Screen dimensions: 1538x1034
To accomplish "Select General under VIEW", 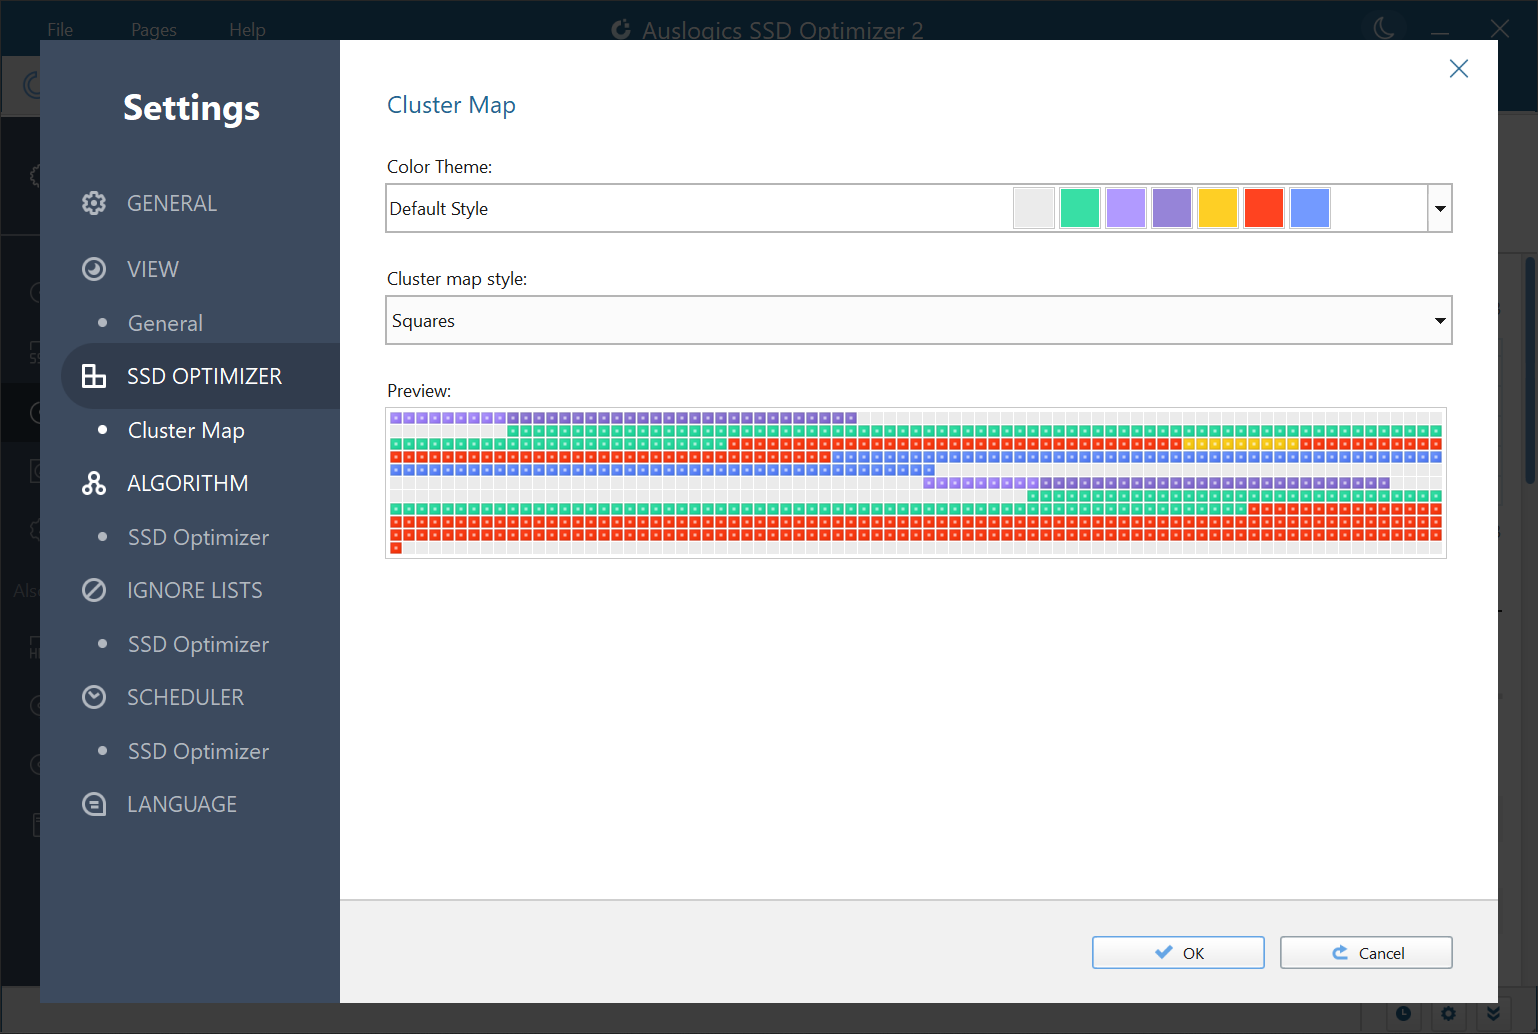I will (165, 323).
